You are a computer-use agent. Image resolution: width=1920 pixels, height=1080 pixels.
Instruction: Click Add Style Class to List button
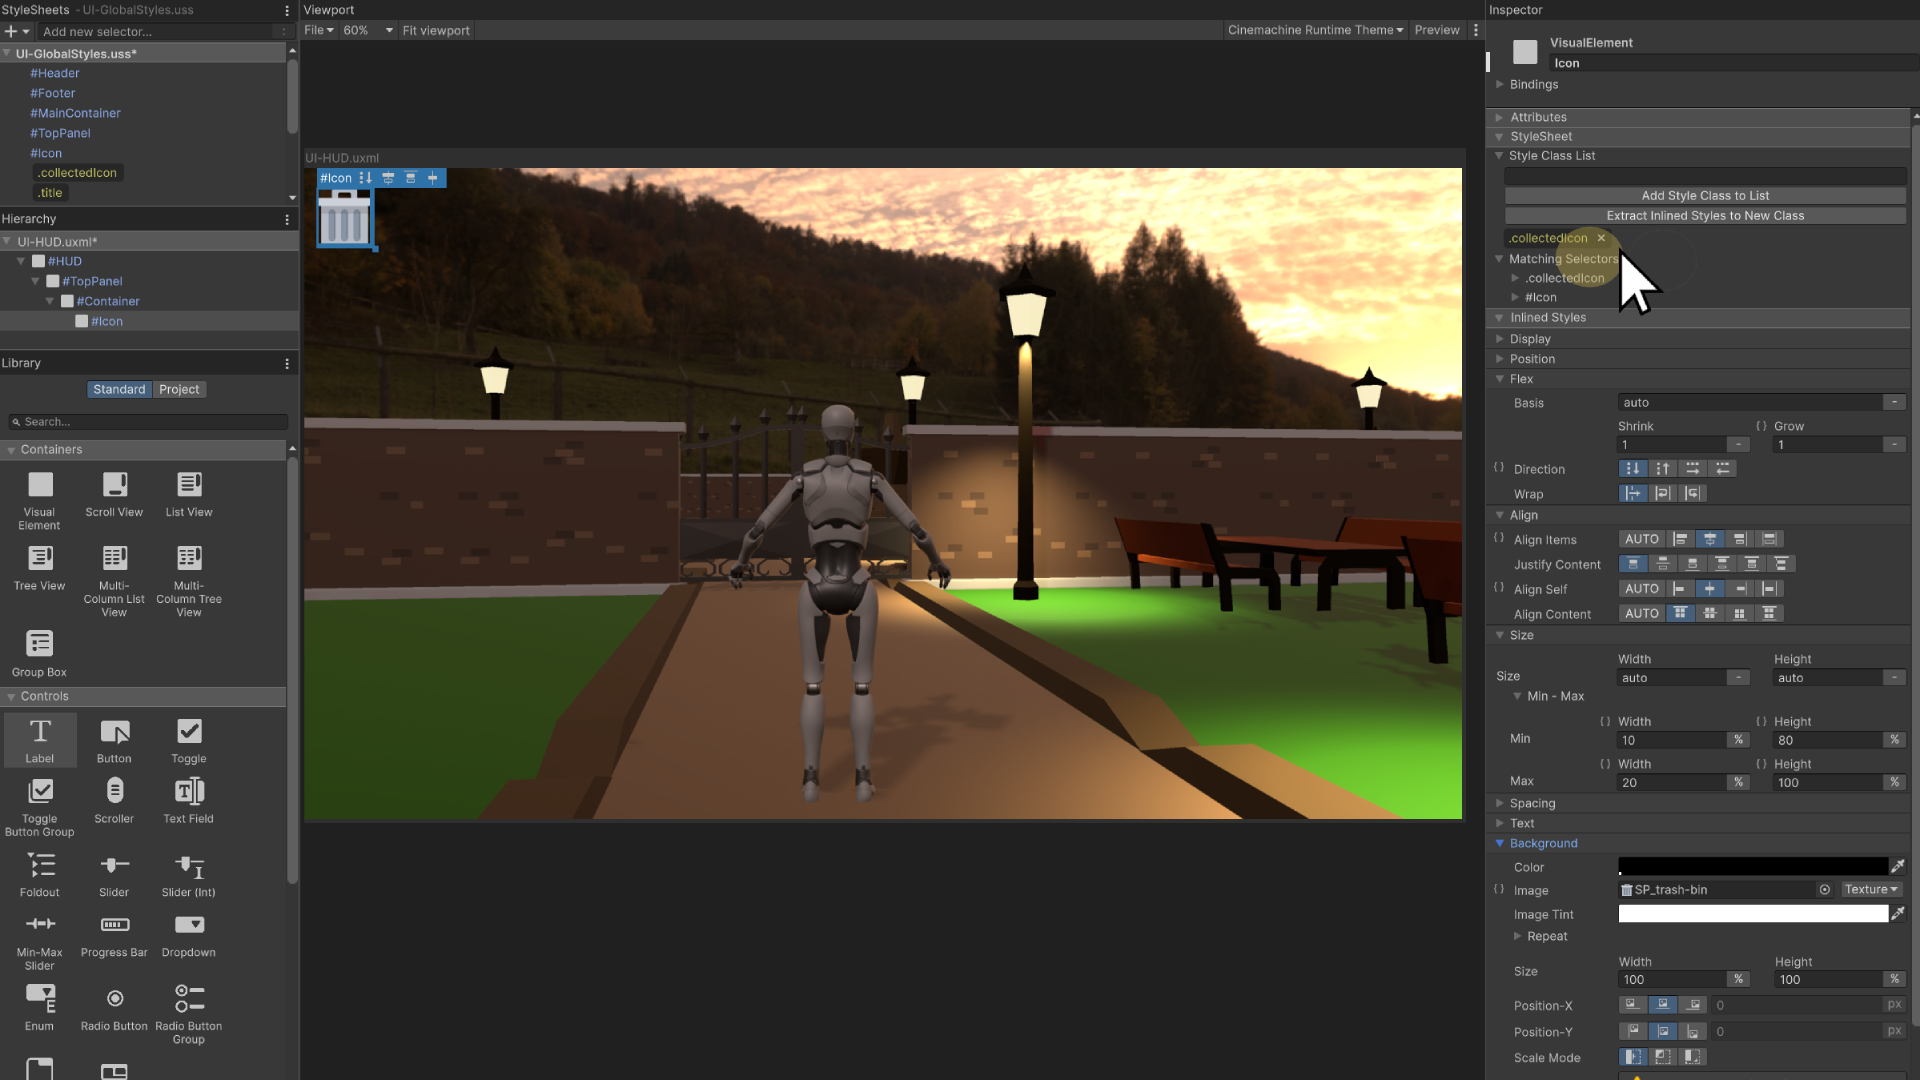(x=1705, y=196)
